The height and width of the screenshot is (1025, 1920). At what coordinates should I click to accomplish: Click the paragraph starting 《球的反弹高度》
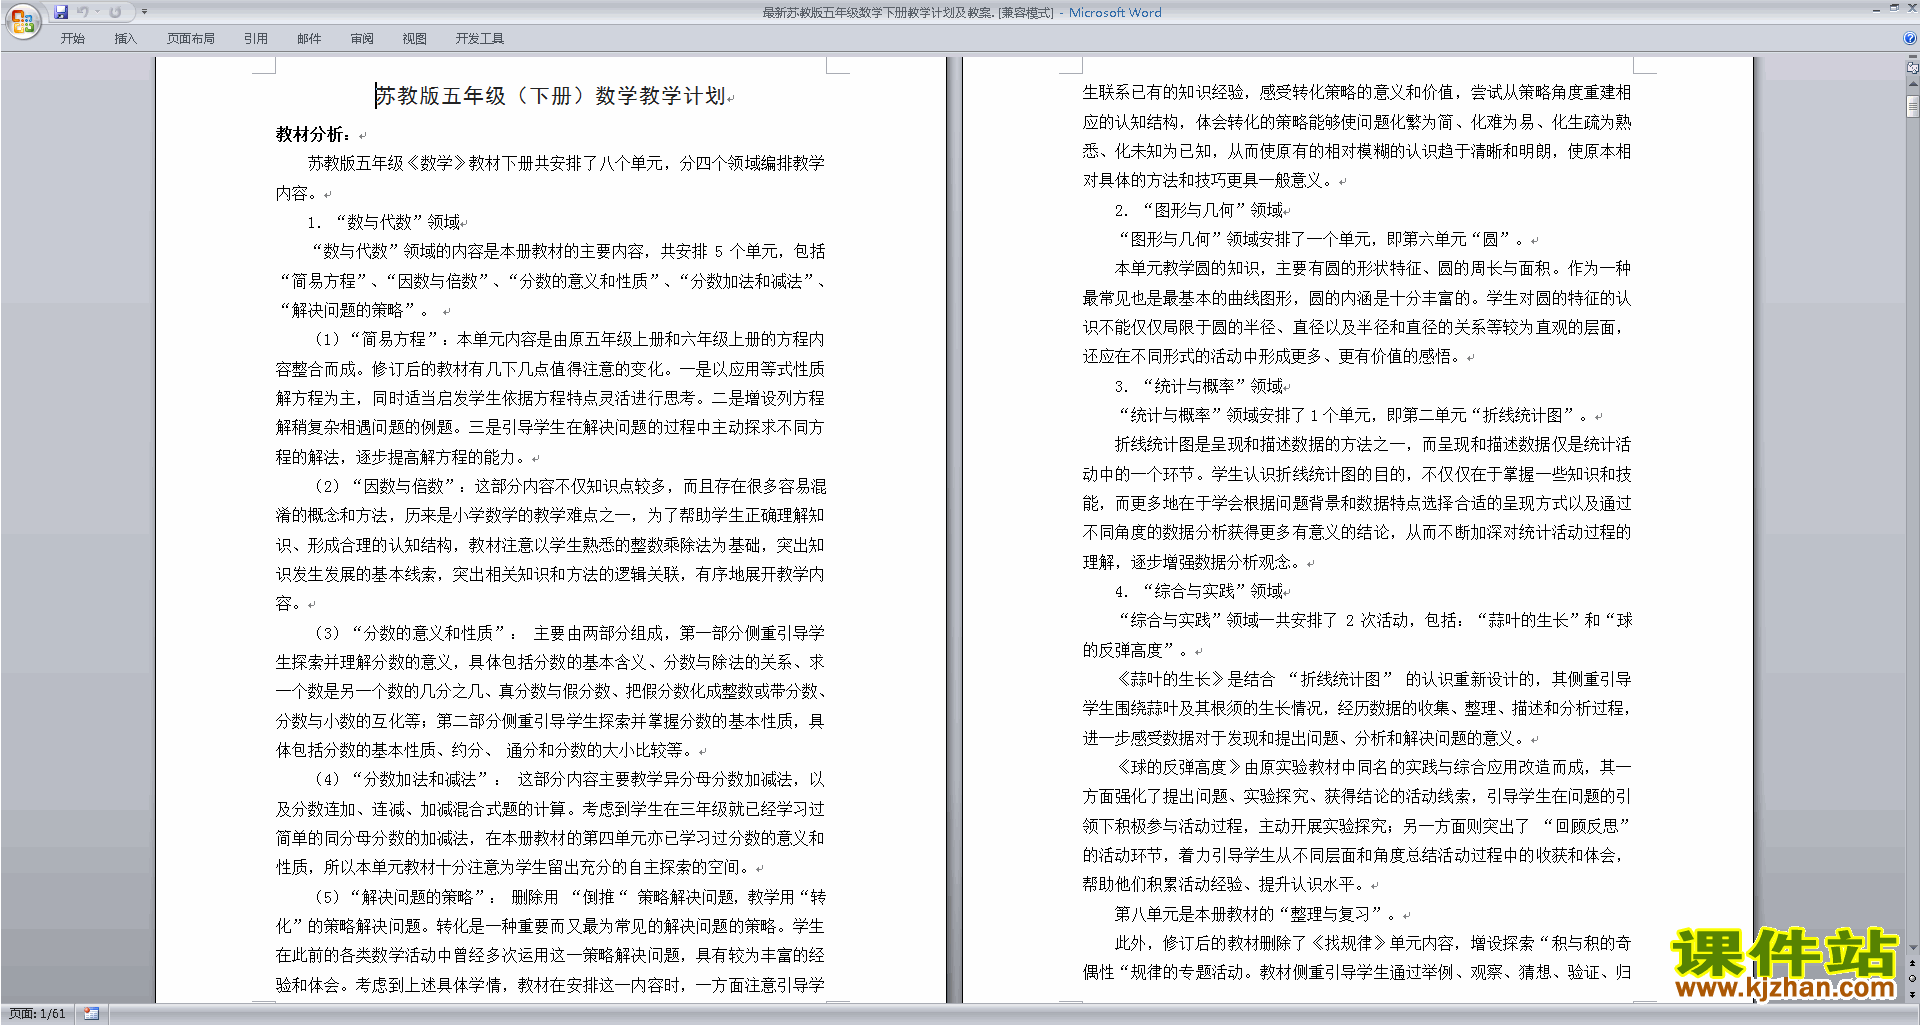(x=1357, y=826)
